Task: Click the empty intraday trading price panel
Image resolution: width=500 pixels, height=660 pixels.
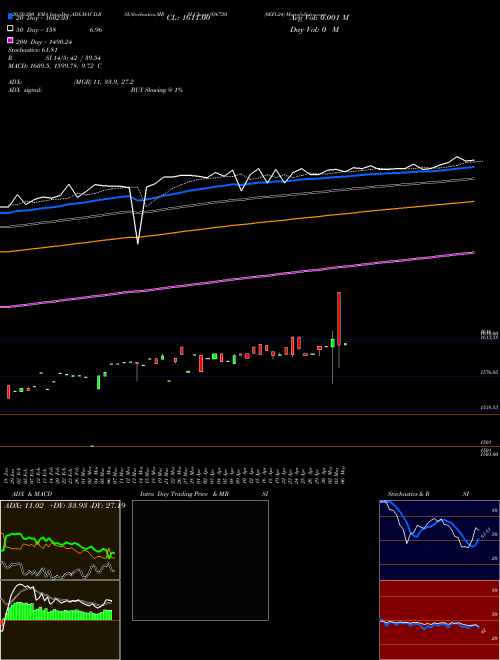Action: (200, 560)
